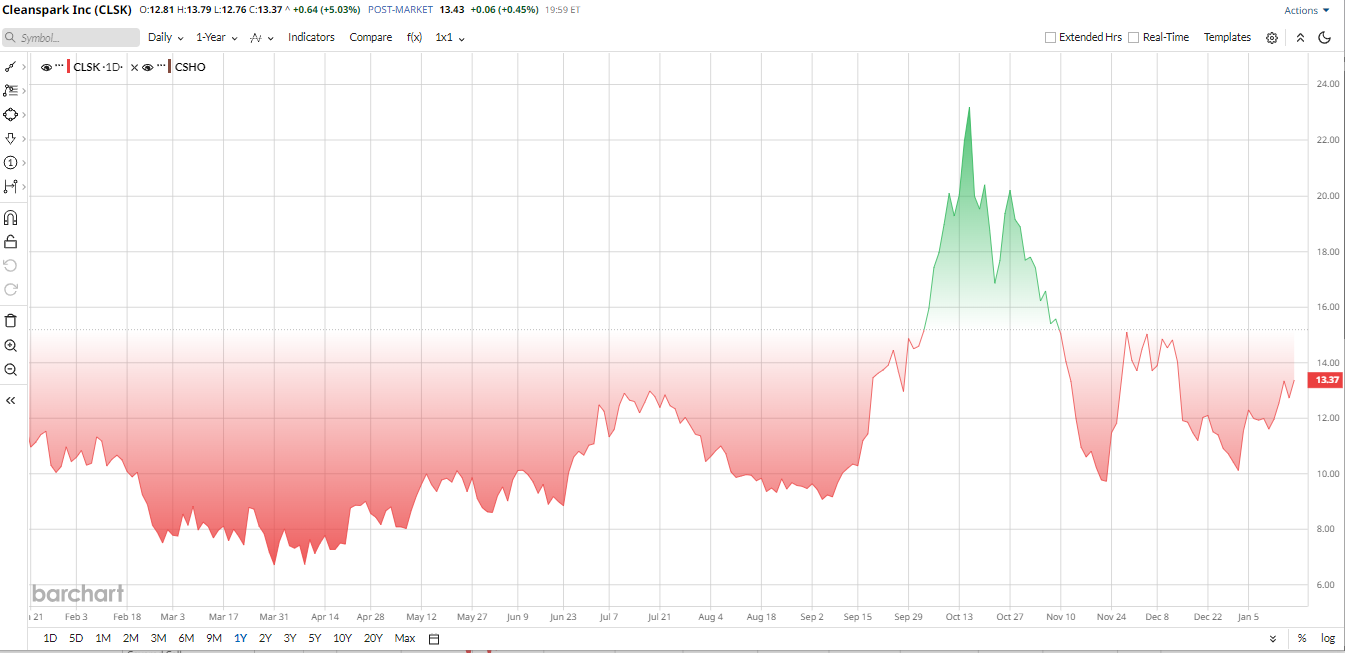
Task: Select the 5Y range
Action: pyautogui.click(x=314, y=639)
